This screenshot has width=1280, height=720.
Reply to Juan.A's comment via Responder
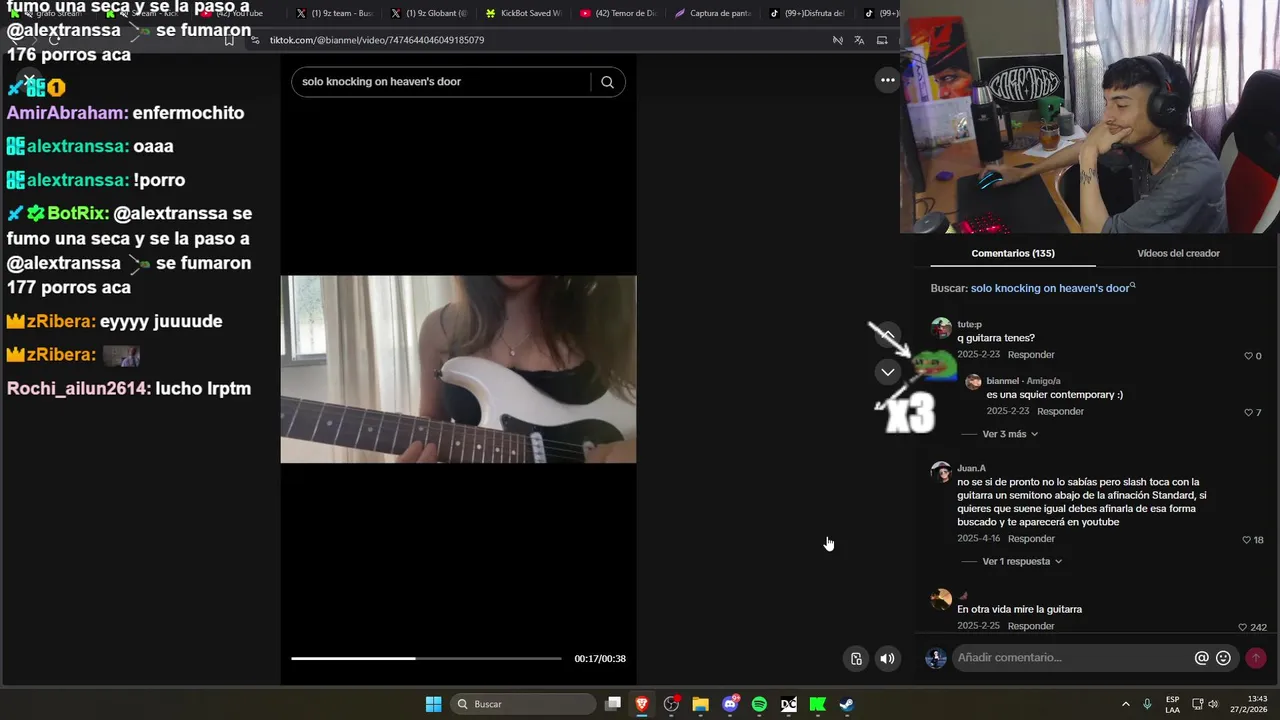click(x=1031, y=538)
